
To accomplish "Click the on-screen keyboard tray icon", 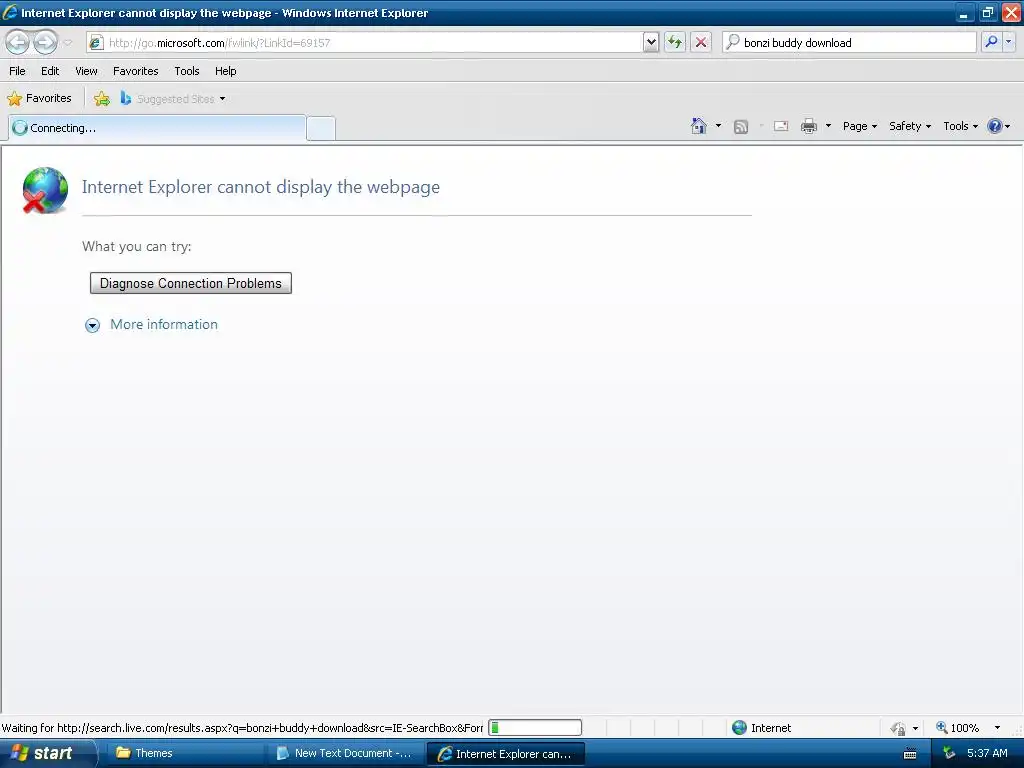I will [x=910, y=754].
